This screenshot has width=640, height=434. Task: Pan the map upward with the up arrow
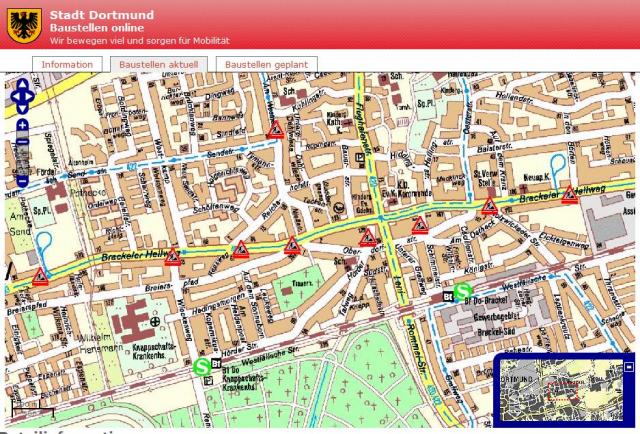[22, 85]
